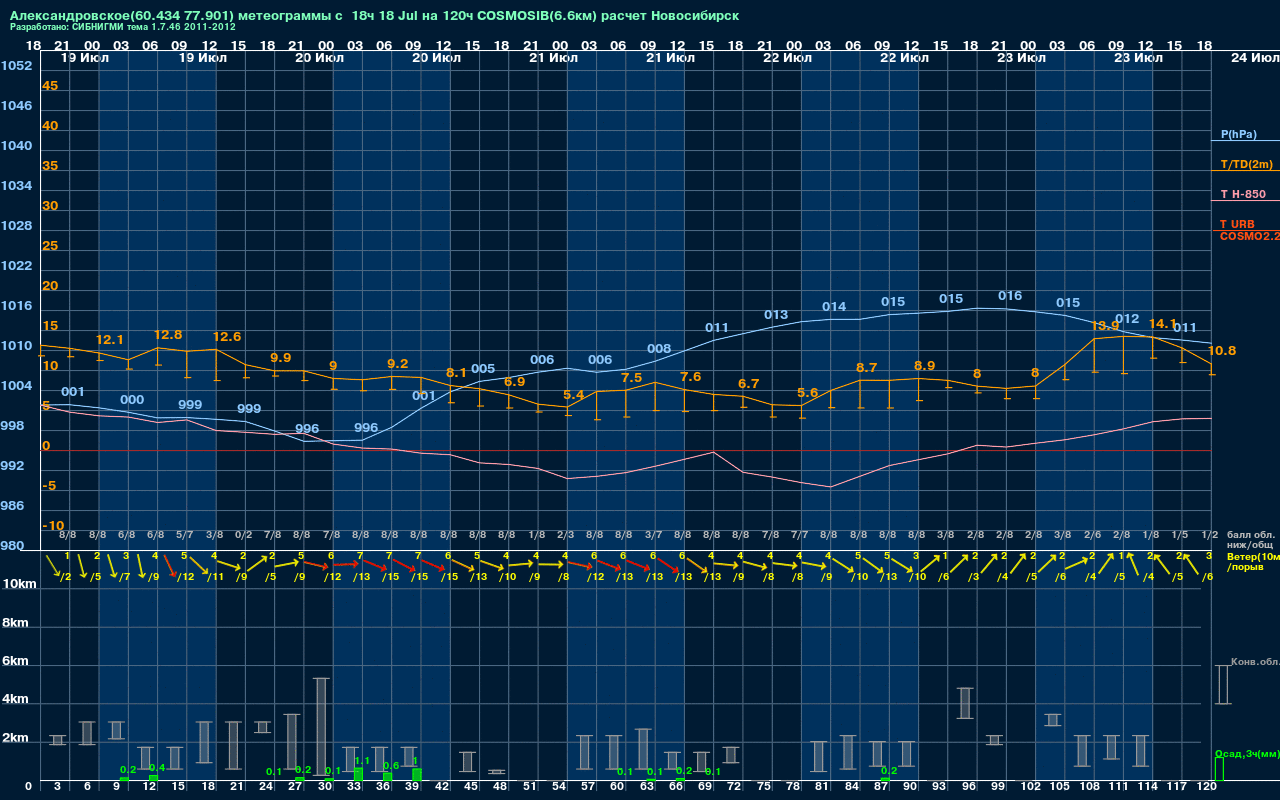Click the '24 Июл' date label

[x=1254, y=58]
